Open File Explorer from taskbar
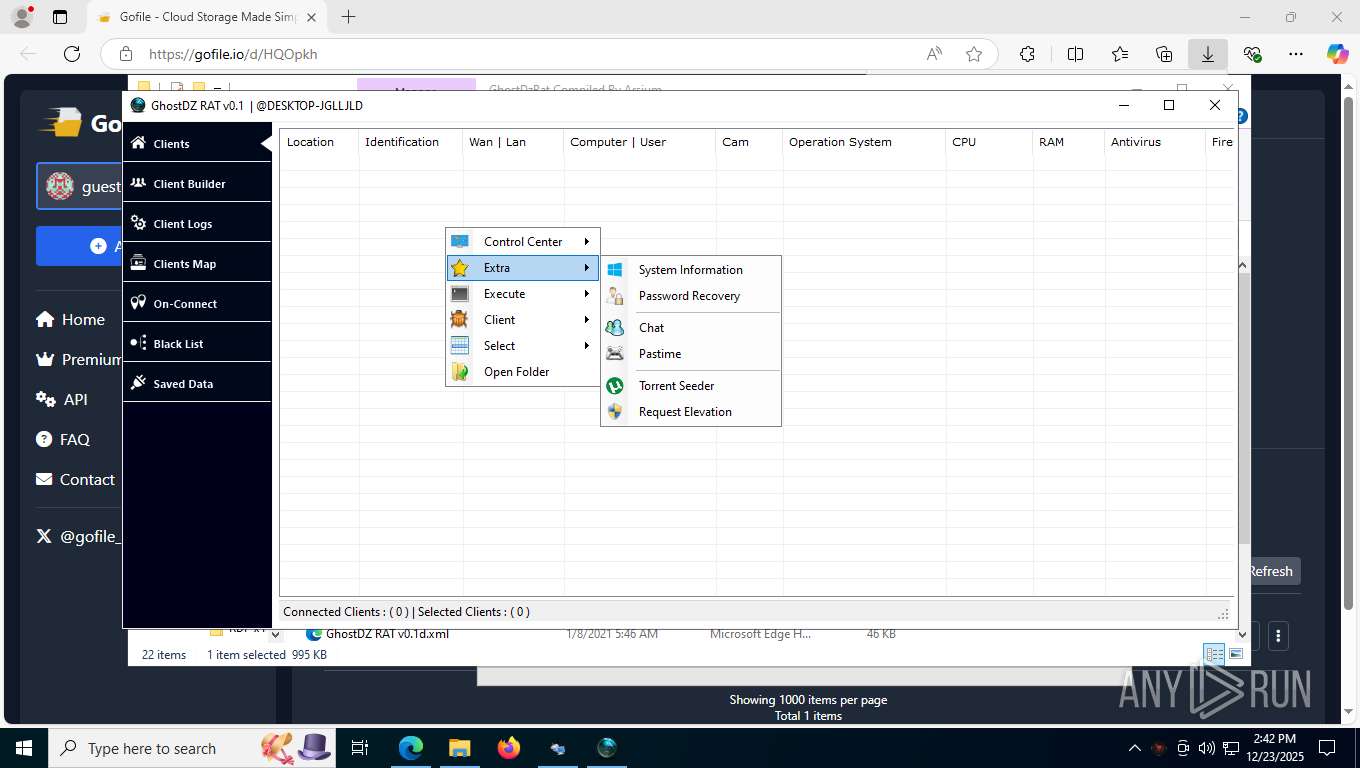This screenshot has width=1360, height=768. tap(459, 748)
